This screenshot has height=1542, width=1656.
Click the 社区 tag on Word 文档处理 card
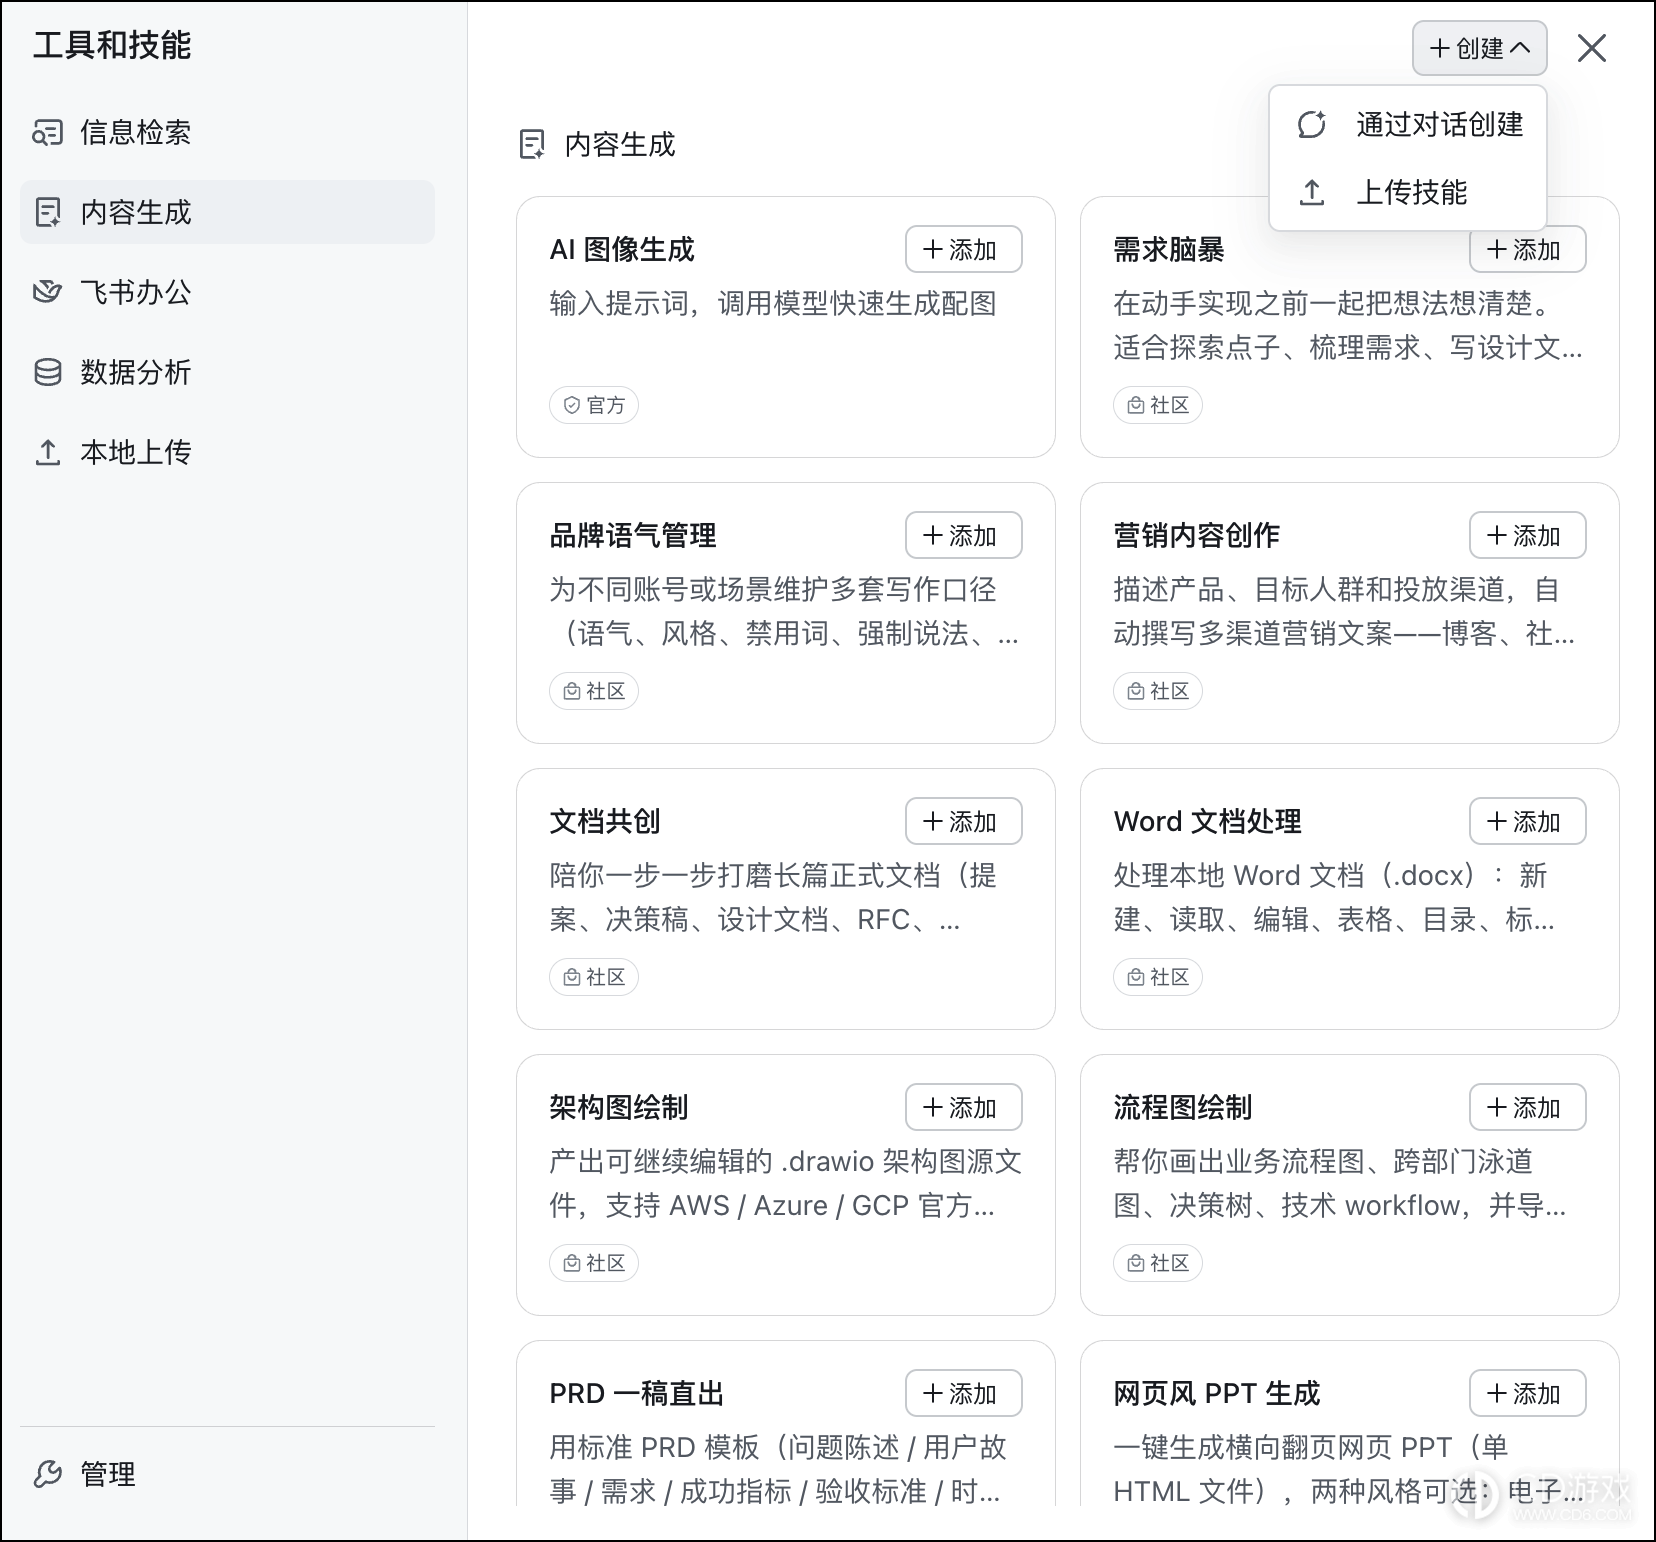coord(1158,977)
